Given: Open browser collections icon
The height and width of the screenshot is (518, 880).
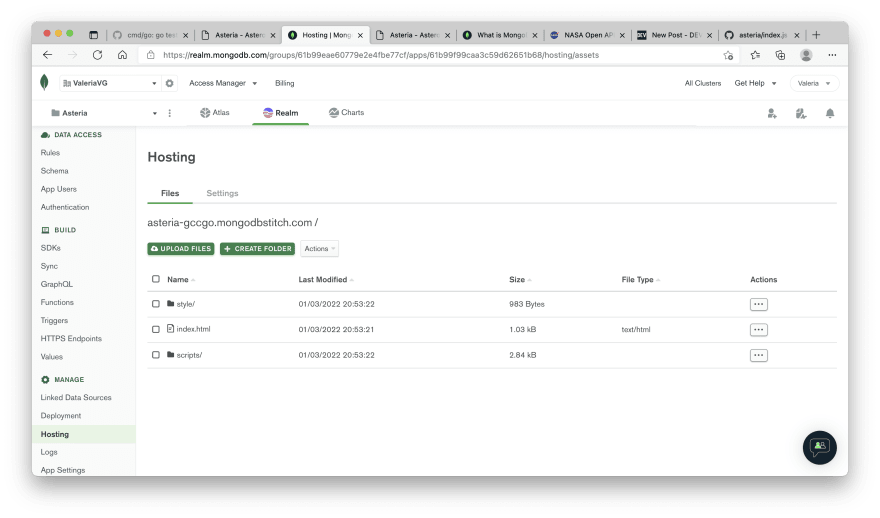Looking at the screenshot, I should tap(780, 55).
